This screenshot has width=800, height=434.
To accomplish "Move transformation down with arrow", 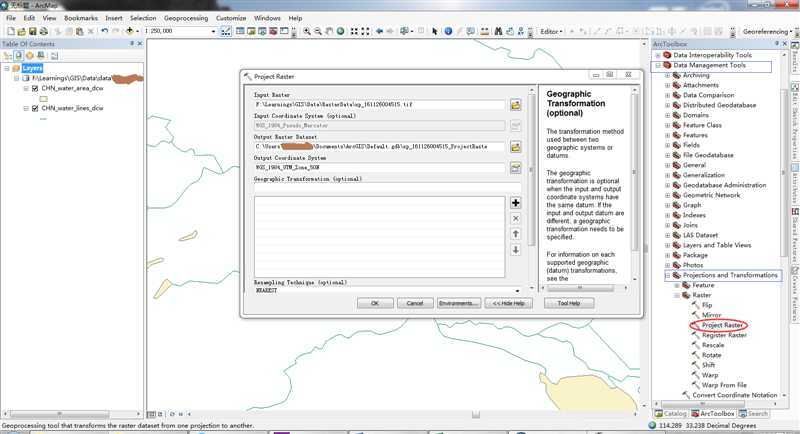I will coord(515,250).
